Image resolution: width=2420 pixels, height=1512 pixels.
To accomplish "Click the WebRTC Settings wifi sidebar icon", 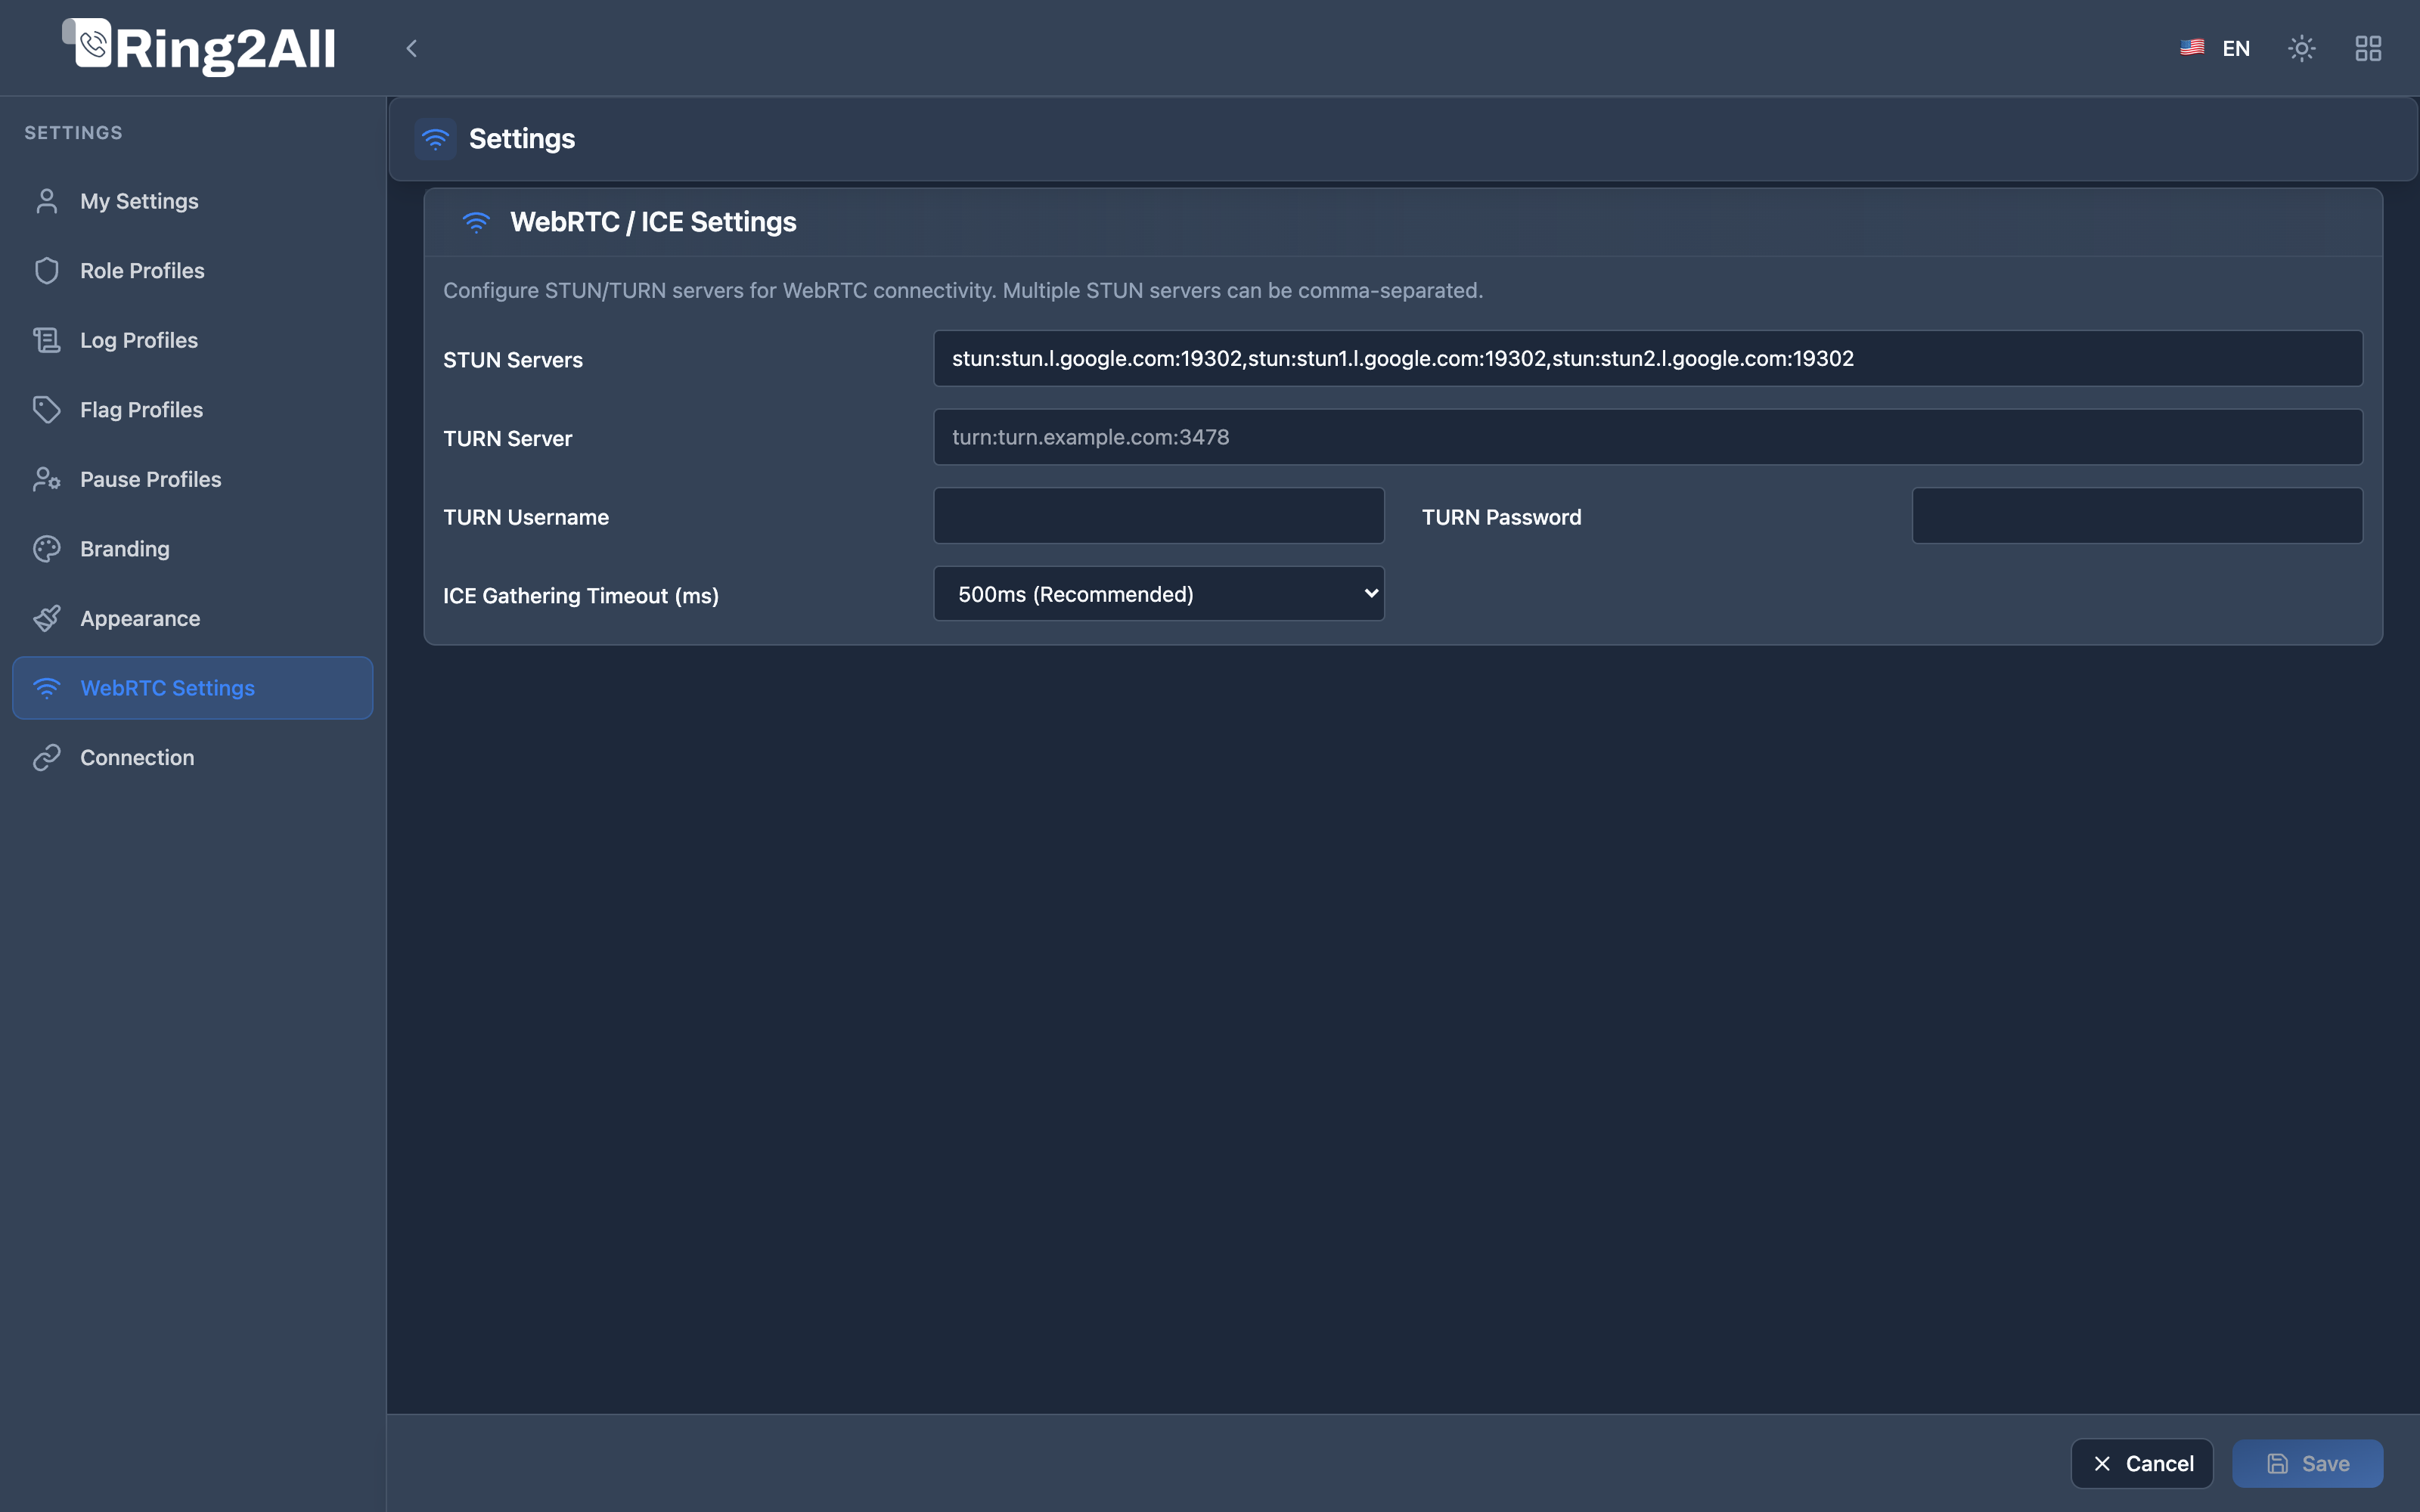I will [x=47, y=688].
